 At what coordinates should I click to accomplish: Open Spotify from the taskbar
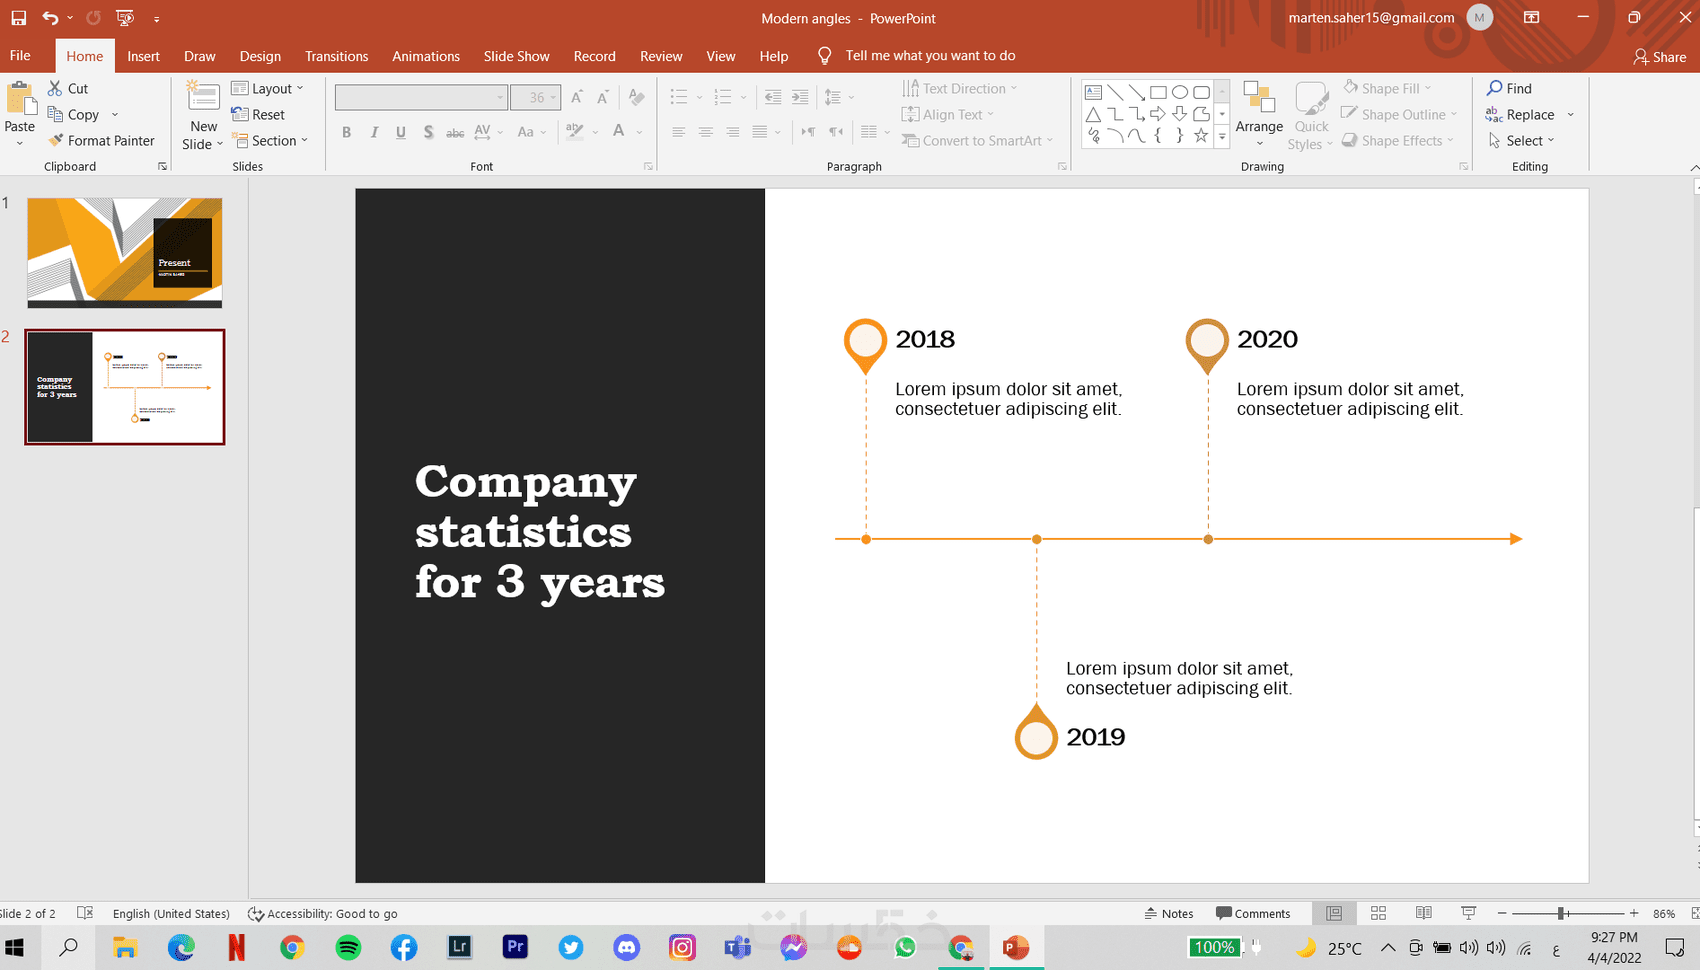[348, 947]
